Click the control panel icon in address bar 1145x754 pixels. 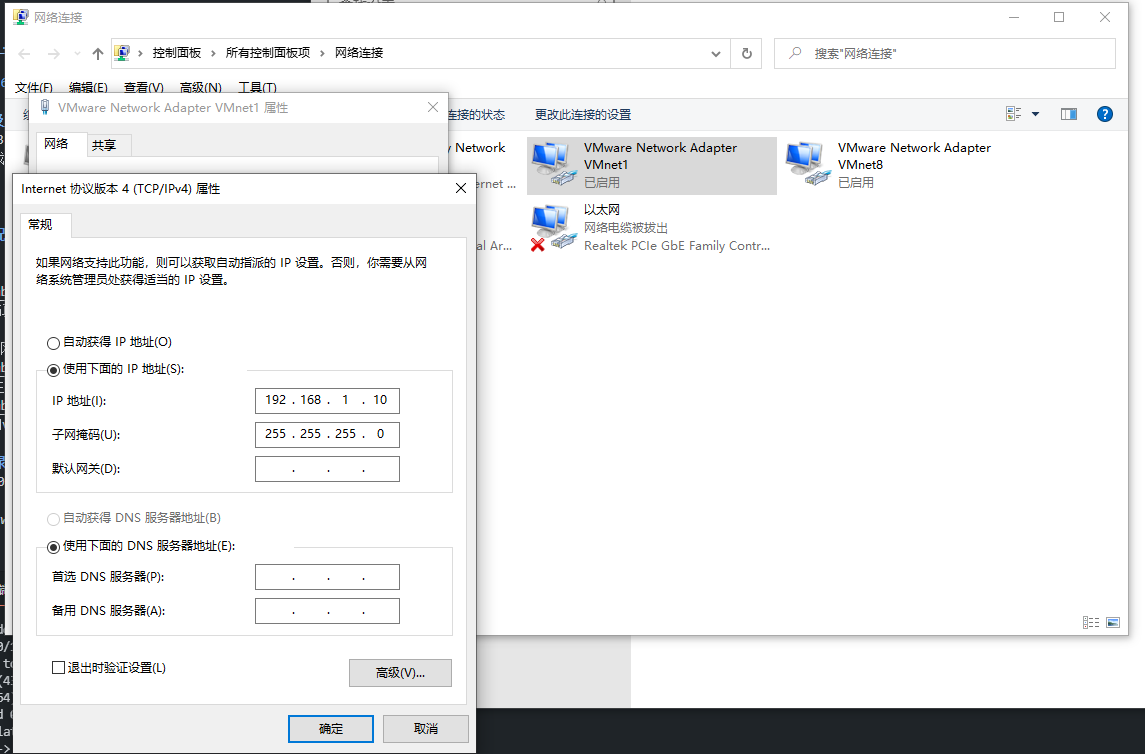(x=122, y=53)
